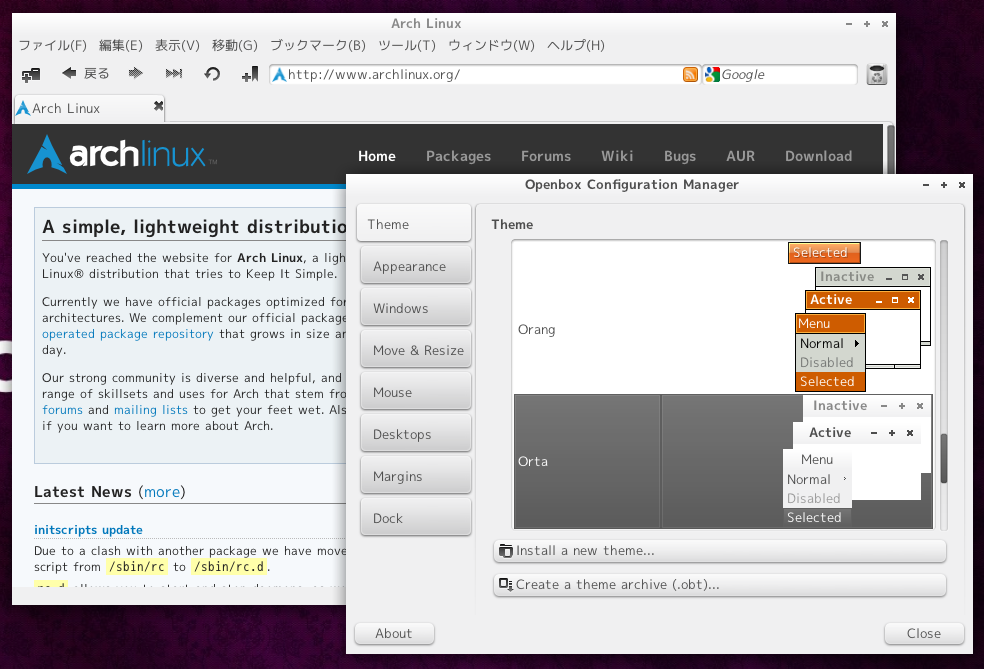This screenshot has height=669, width=984.
Task: Select the Orta theme row
Action: tap(724, 461)
